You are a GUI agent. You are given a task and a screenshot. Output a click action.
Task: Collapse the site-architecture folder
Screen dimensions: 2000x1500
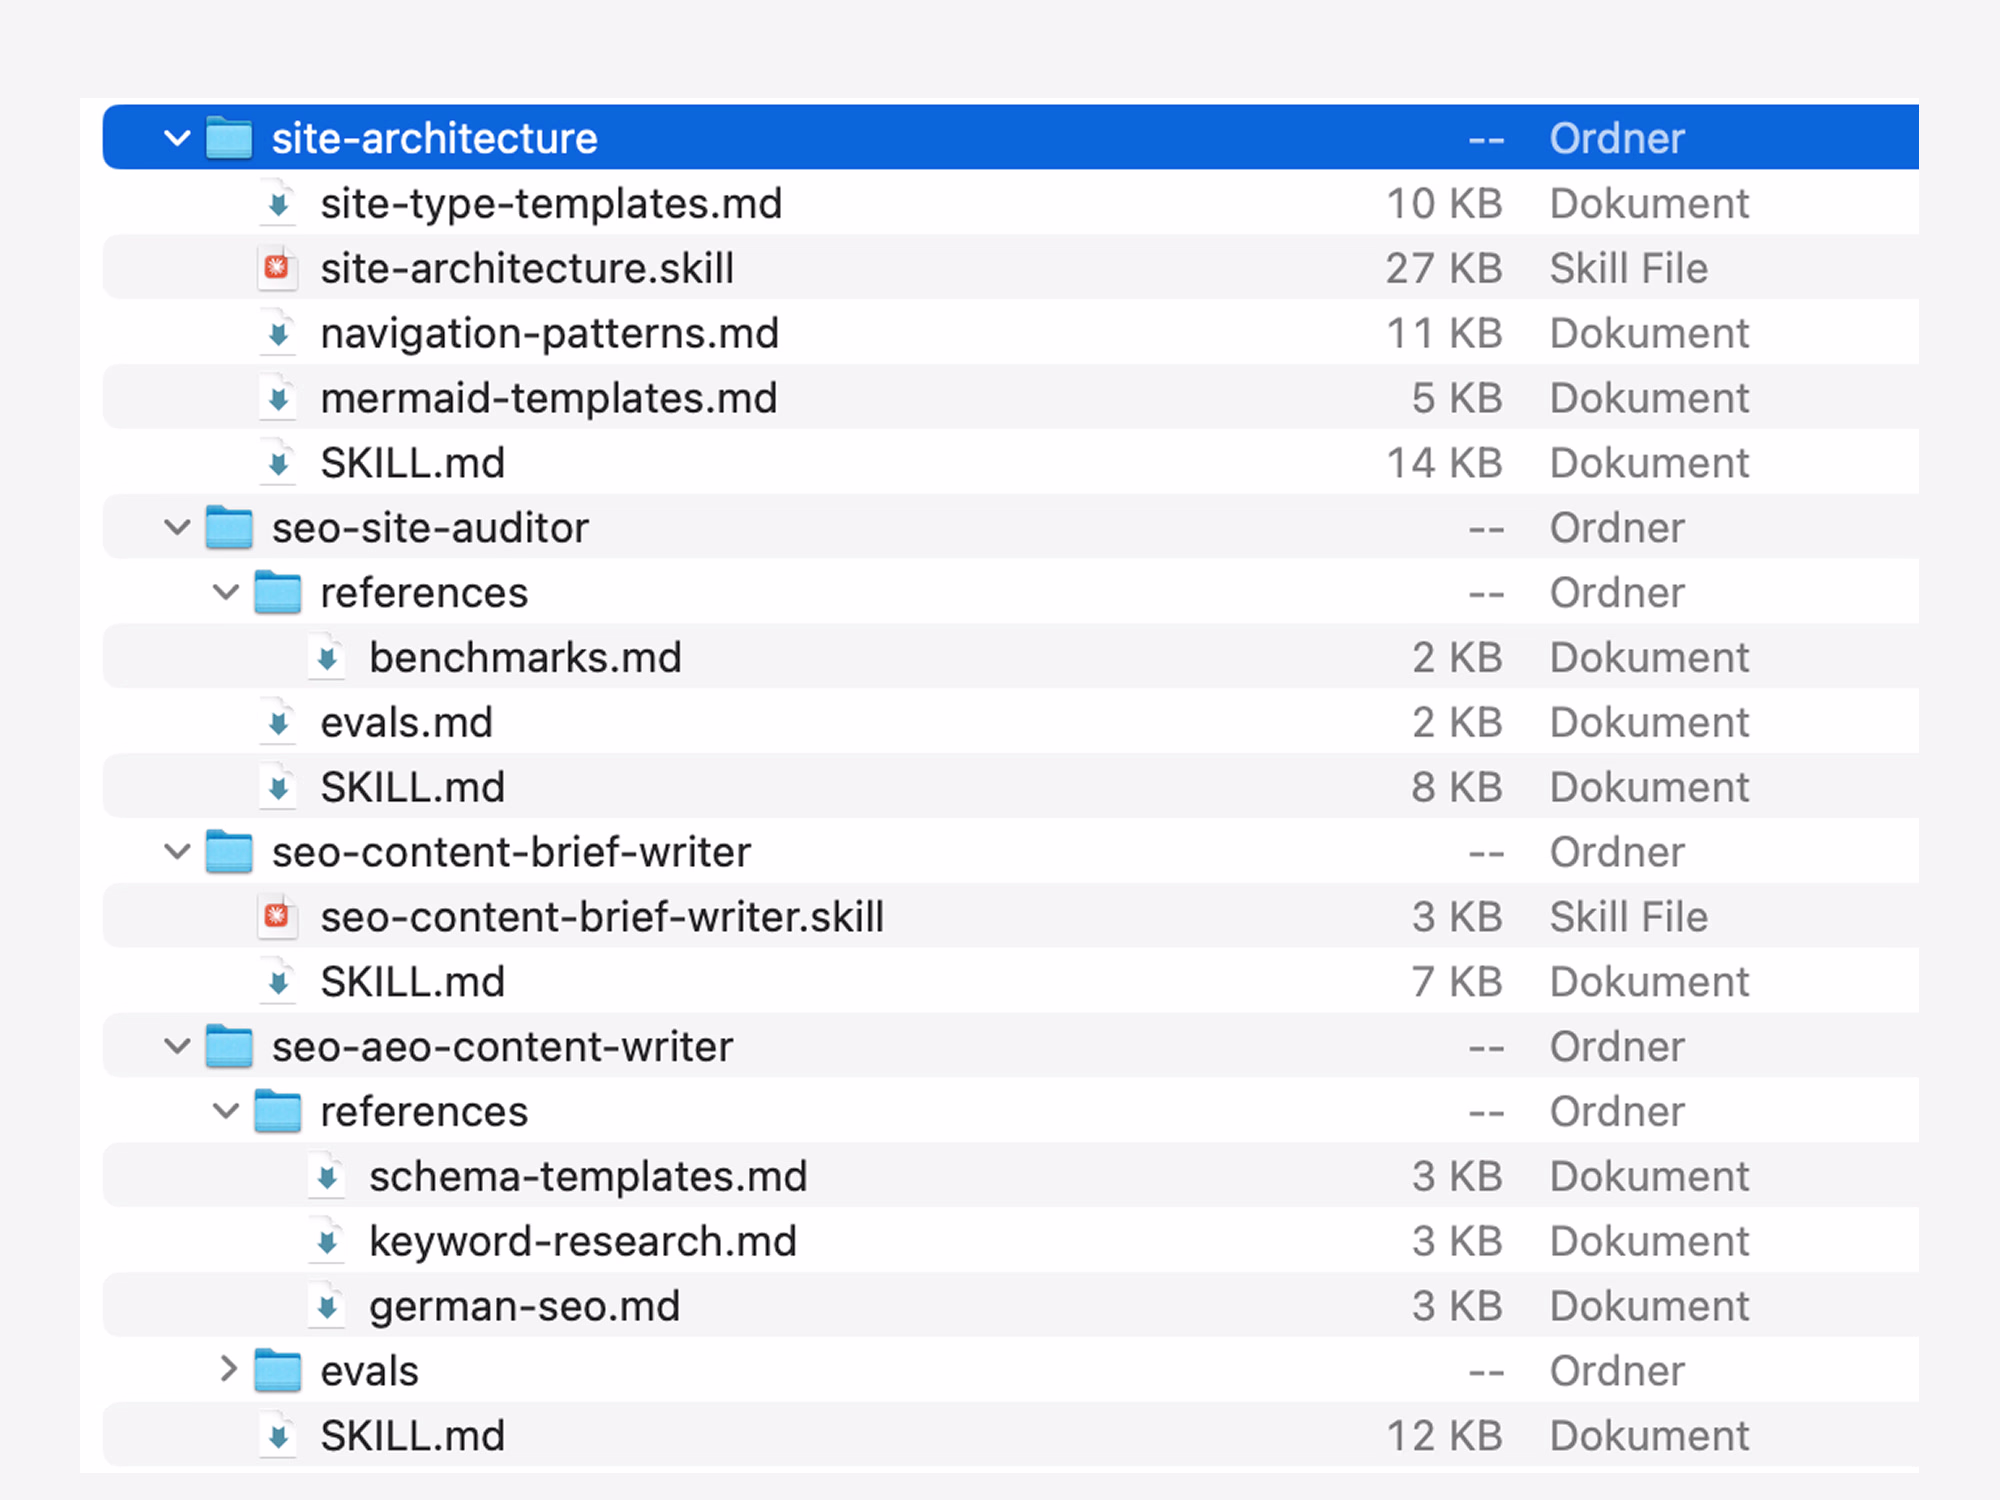coord(177,138)
